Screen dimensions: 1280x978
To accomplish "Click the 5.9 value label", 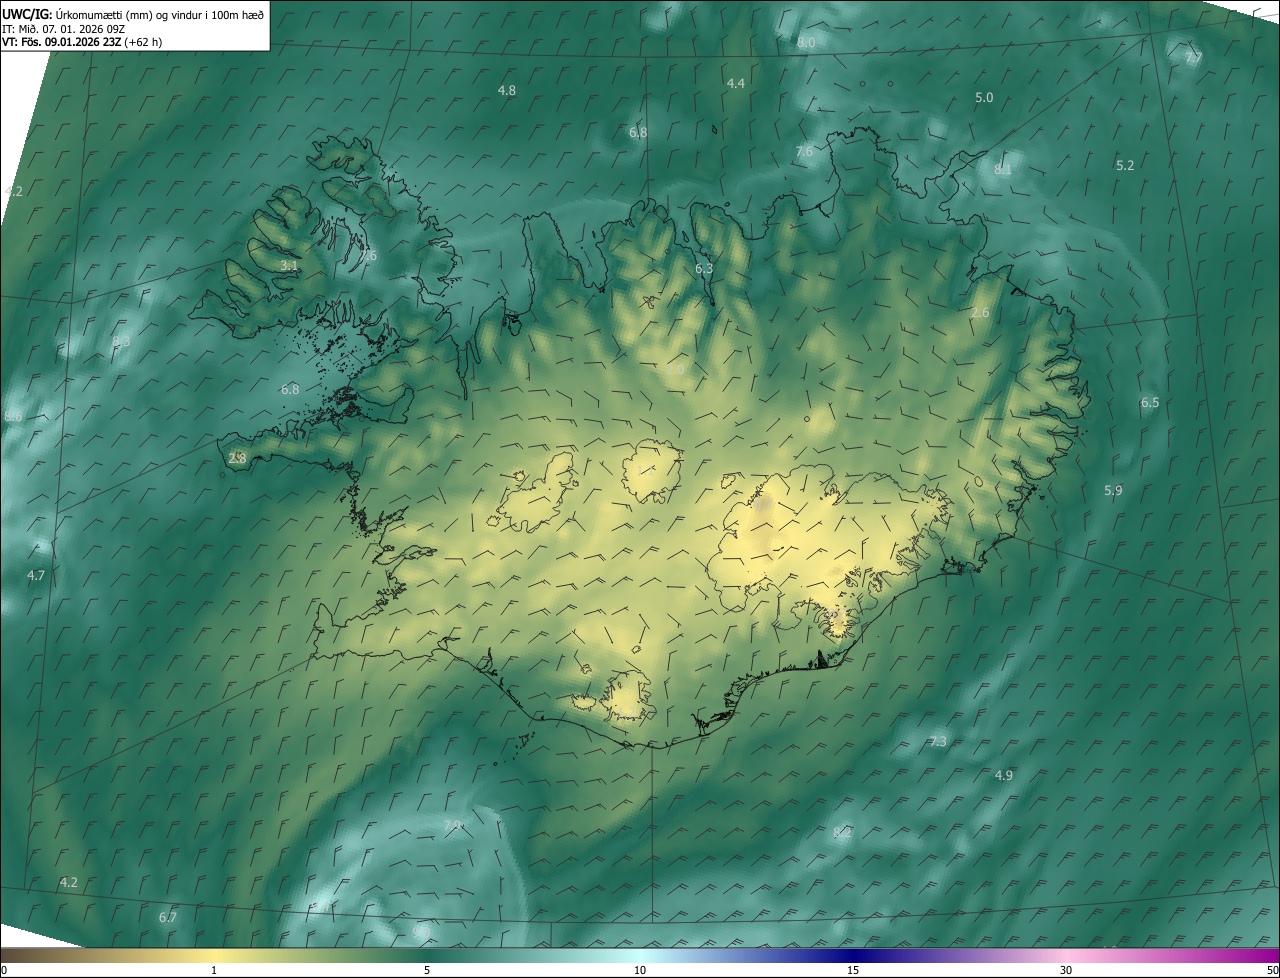I will pos(1113,490).
